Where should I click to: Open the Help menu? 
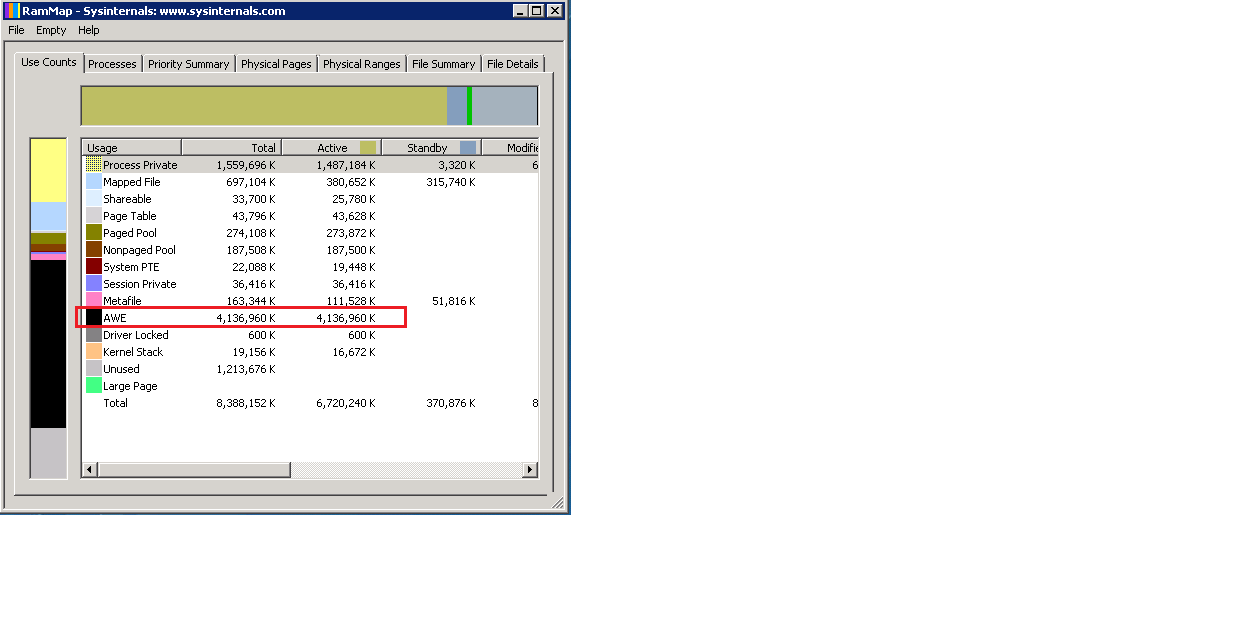tap(89, 30)
